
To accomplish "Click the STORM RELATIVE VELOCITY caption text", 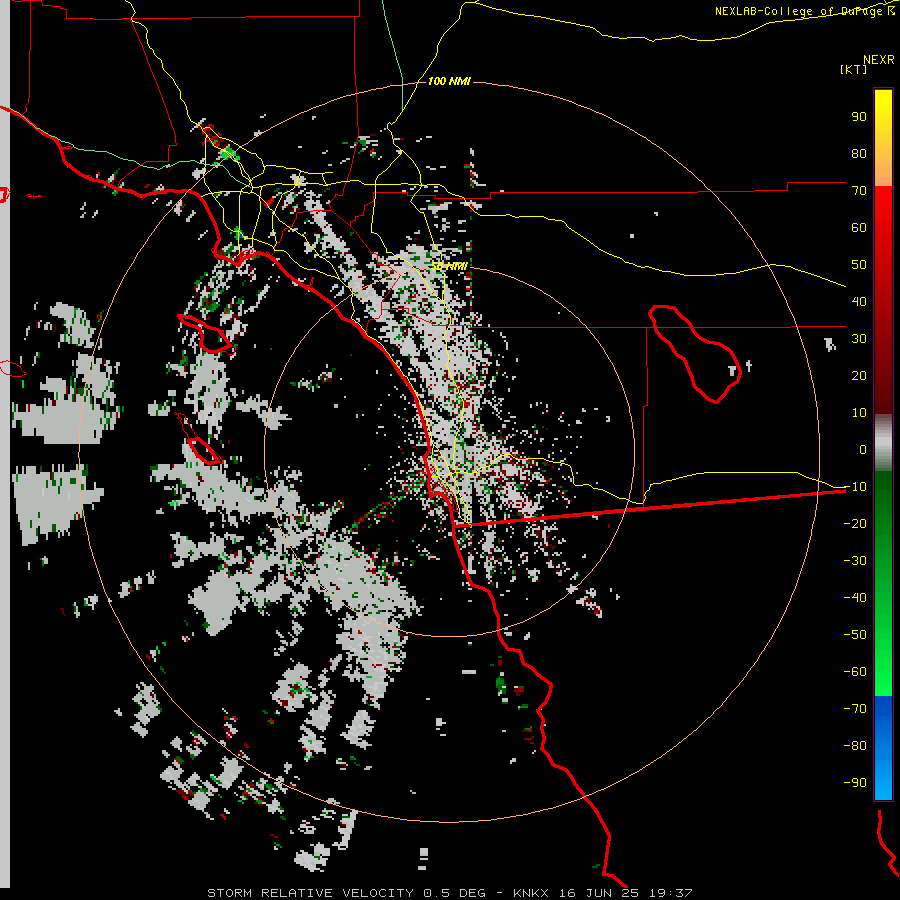I will pyautogui.click(x=311, y=893).
